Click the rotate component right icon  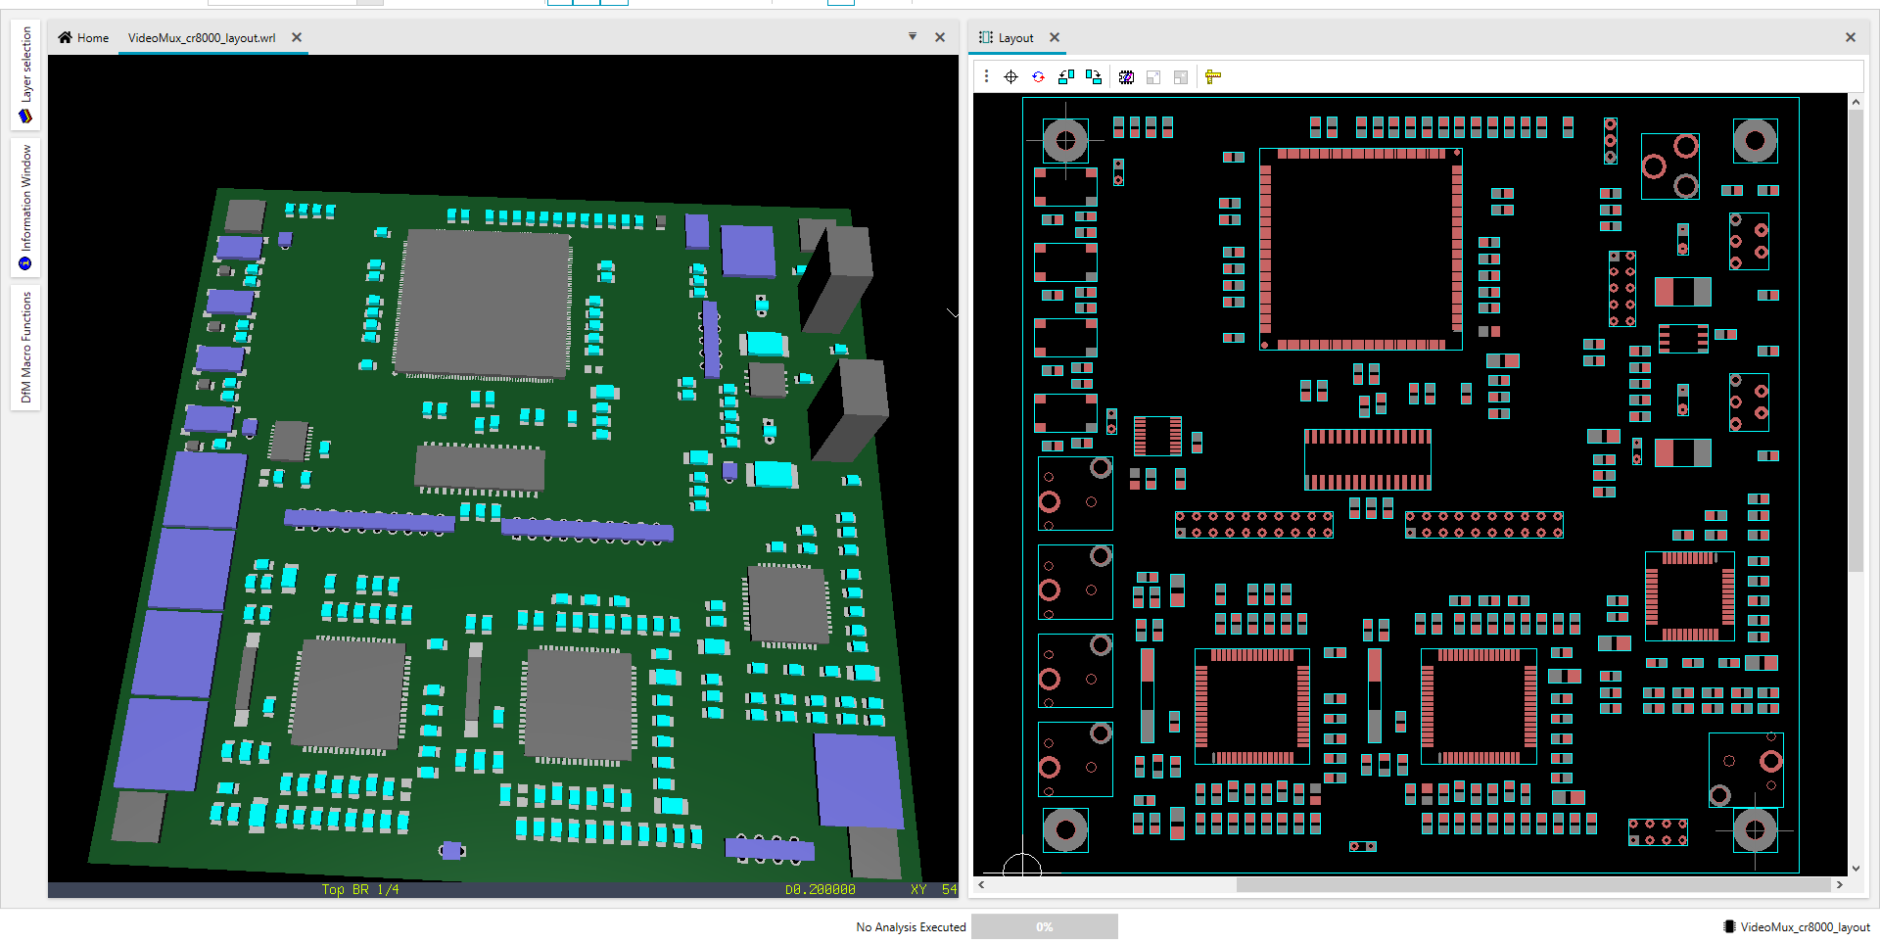1093,77
